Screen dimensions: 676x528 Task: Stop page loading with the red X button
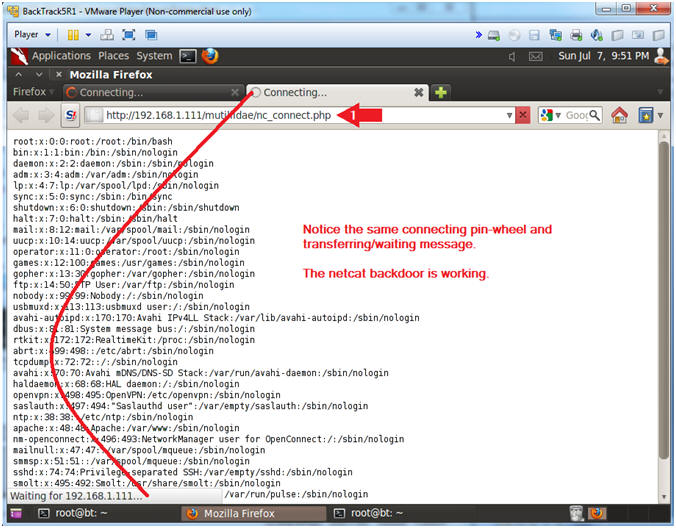click(x=523, y=116)
